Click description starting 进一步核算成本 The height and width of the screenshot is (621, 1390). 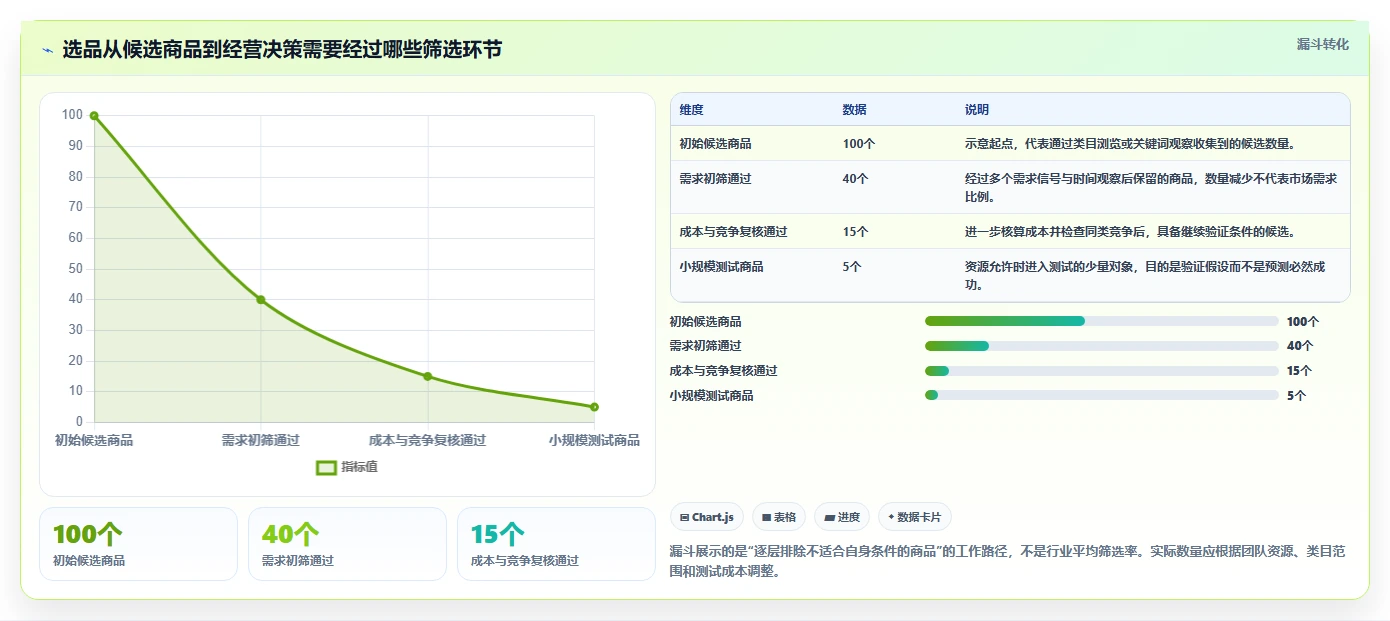click(1130, 232)
